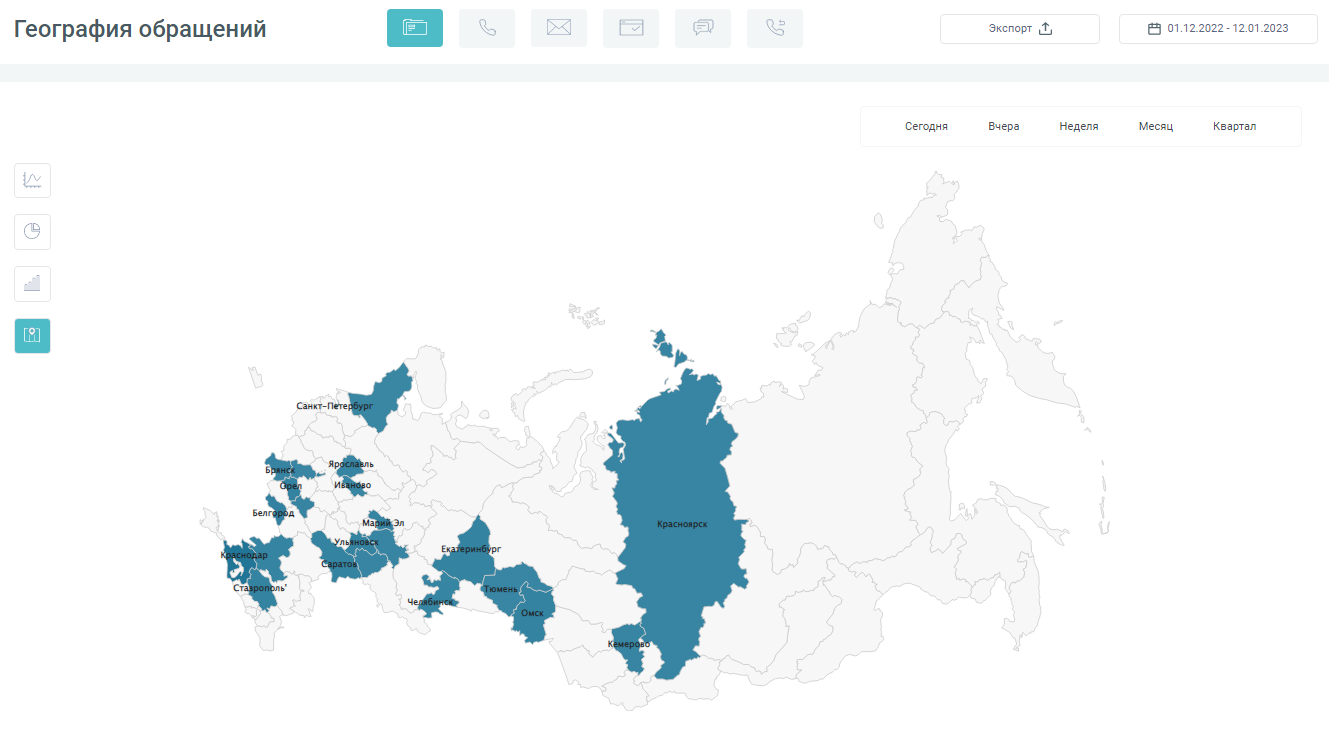Image resolution: width=1329 pixels, height=745 pixels.
Task: Choose the Вчера period tab
Action: tap(1003, 127)
